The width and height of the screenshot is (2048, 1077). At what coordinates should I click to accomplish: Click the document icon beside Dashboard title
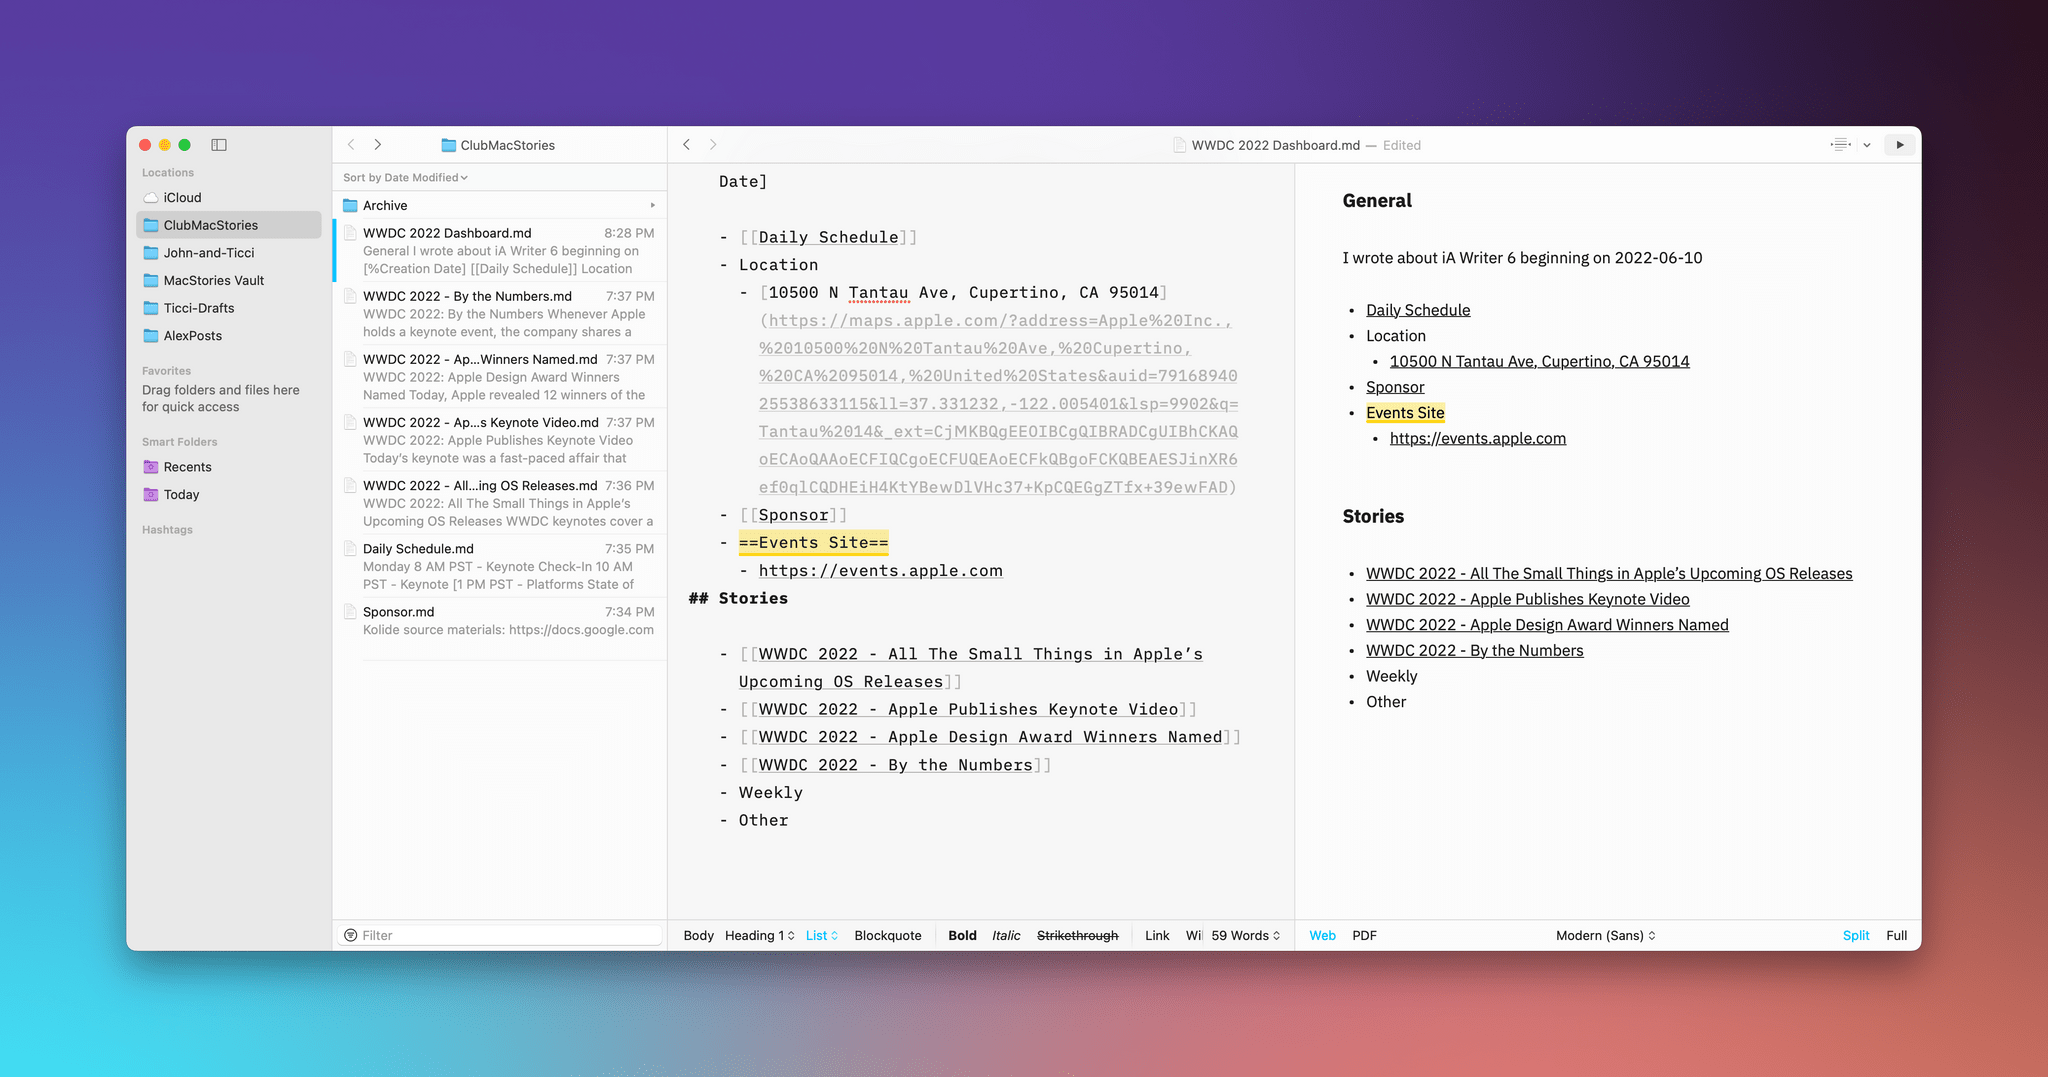1180,145
